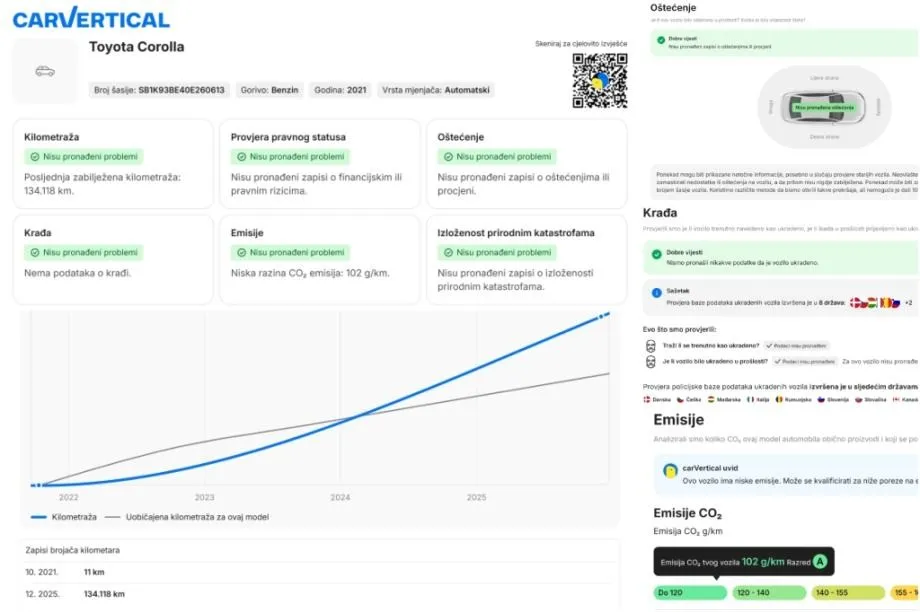
Task: Click the 'Vrsta mjenjača: Automatski' chip
Action: (436, 90)
